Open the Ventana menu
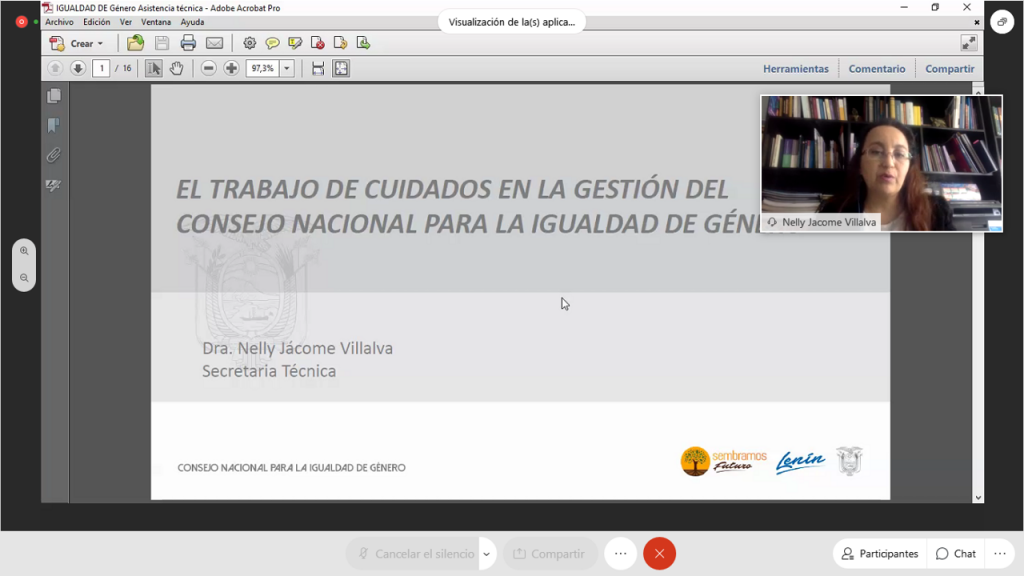1024x576 pixels. [x=156, y=22]
